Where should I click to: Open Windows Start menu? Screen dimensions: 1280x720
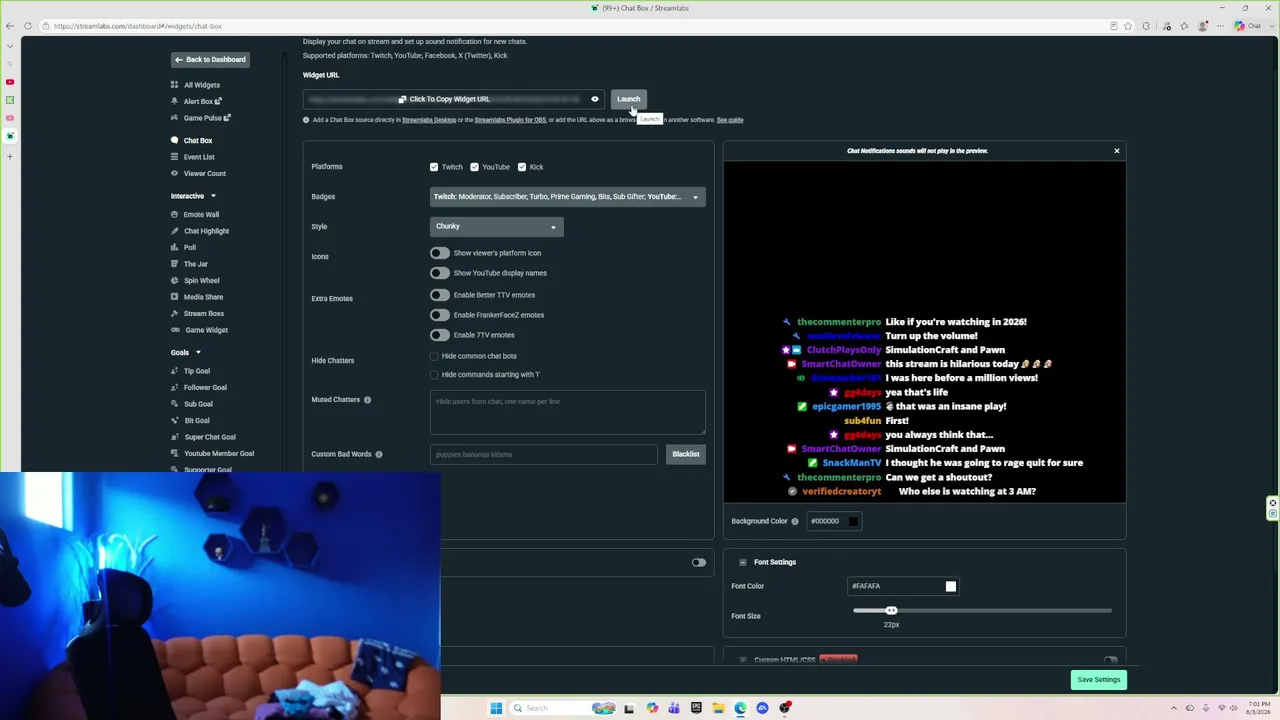(x=496, y=708)
